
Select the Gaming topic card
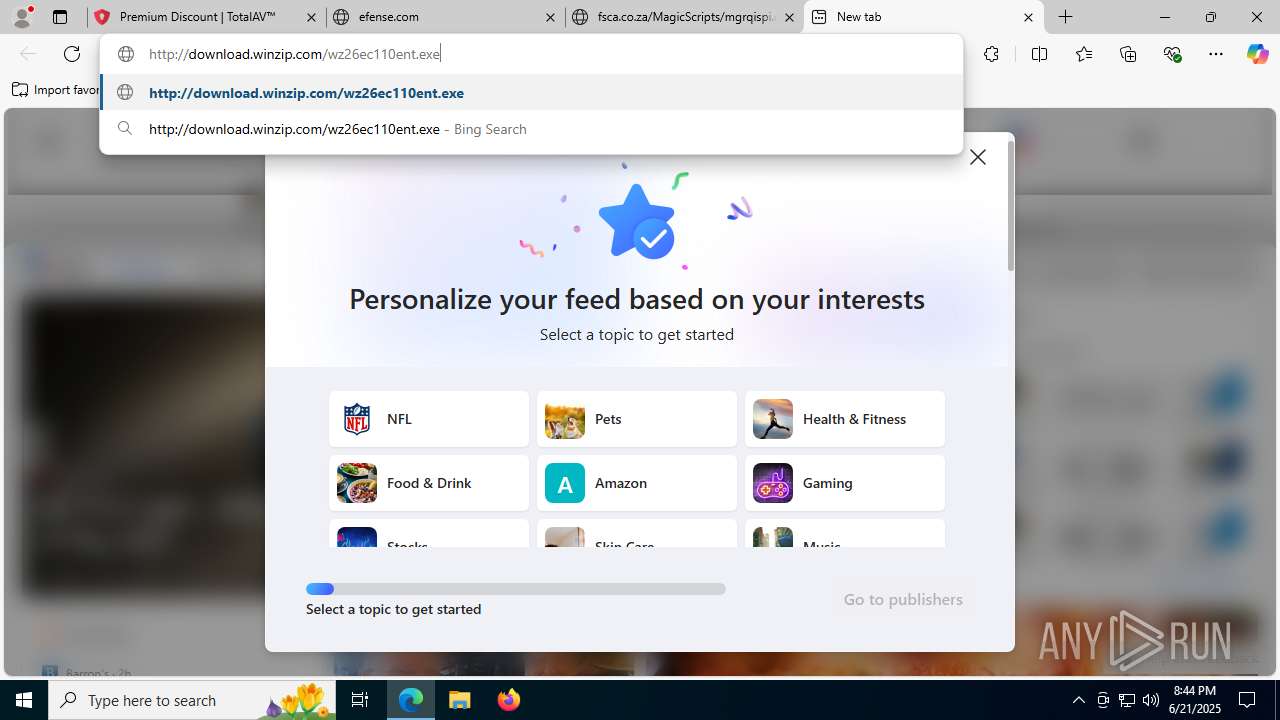tap(845, 483)
